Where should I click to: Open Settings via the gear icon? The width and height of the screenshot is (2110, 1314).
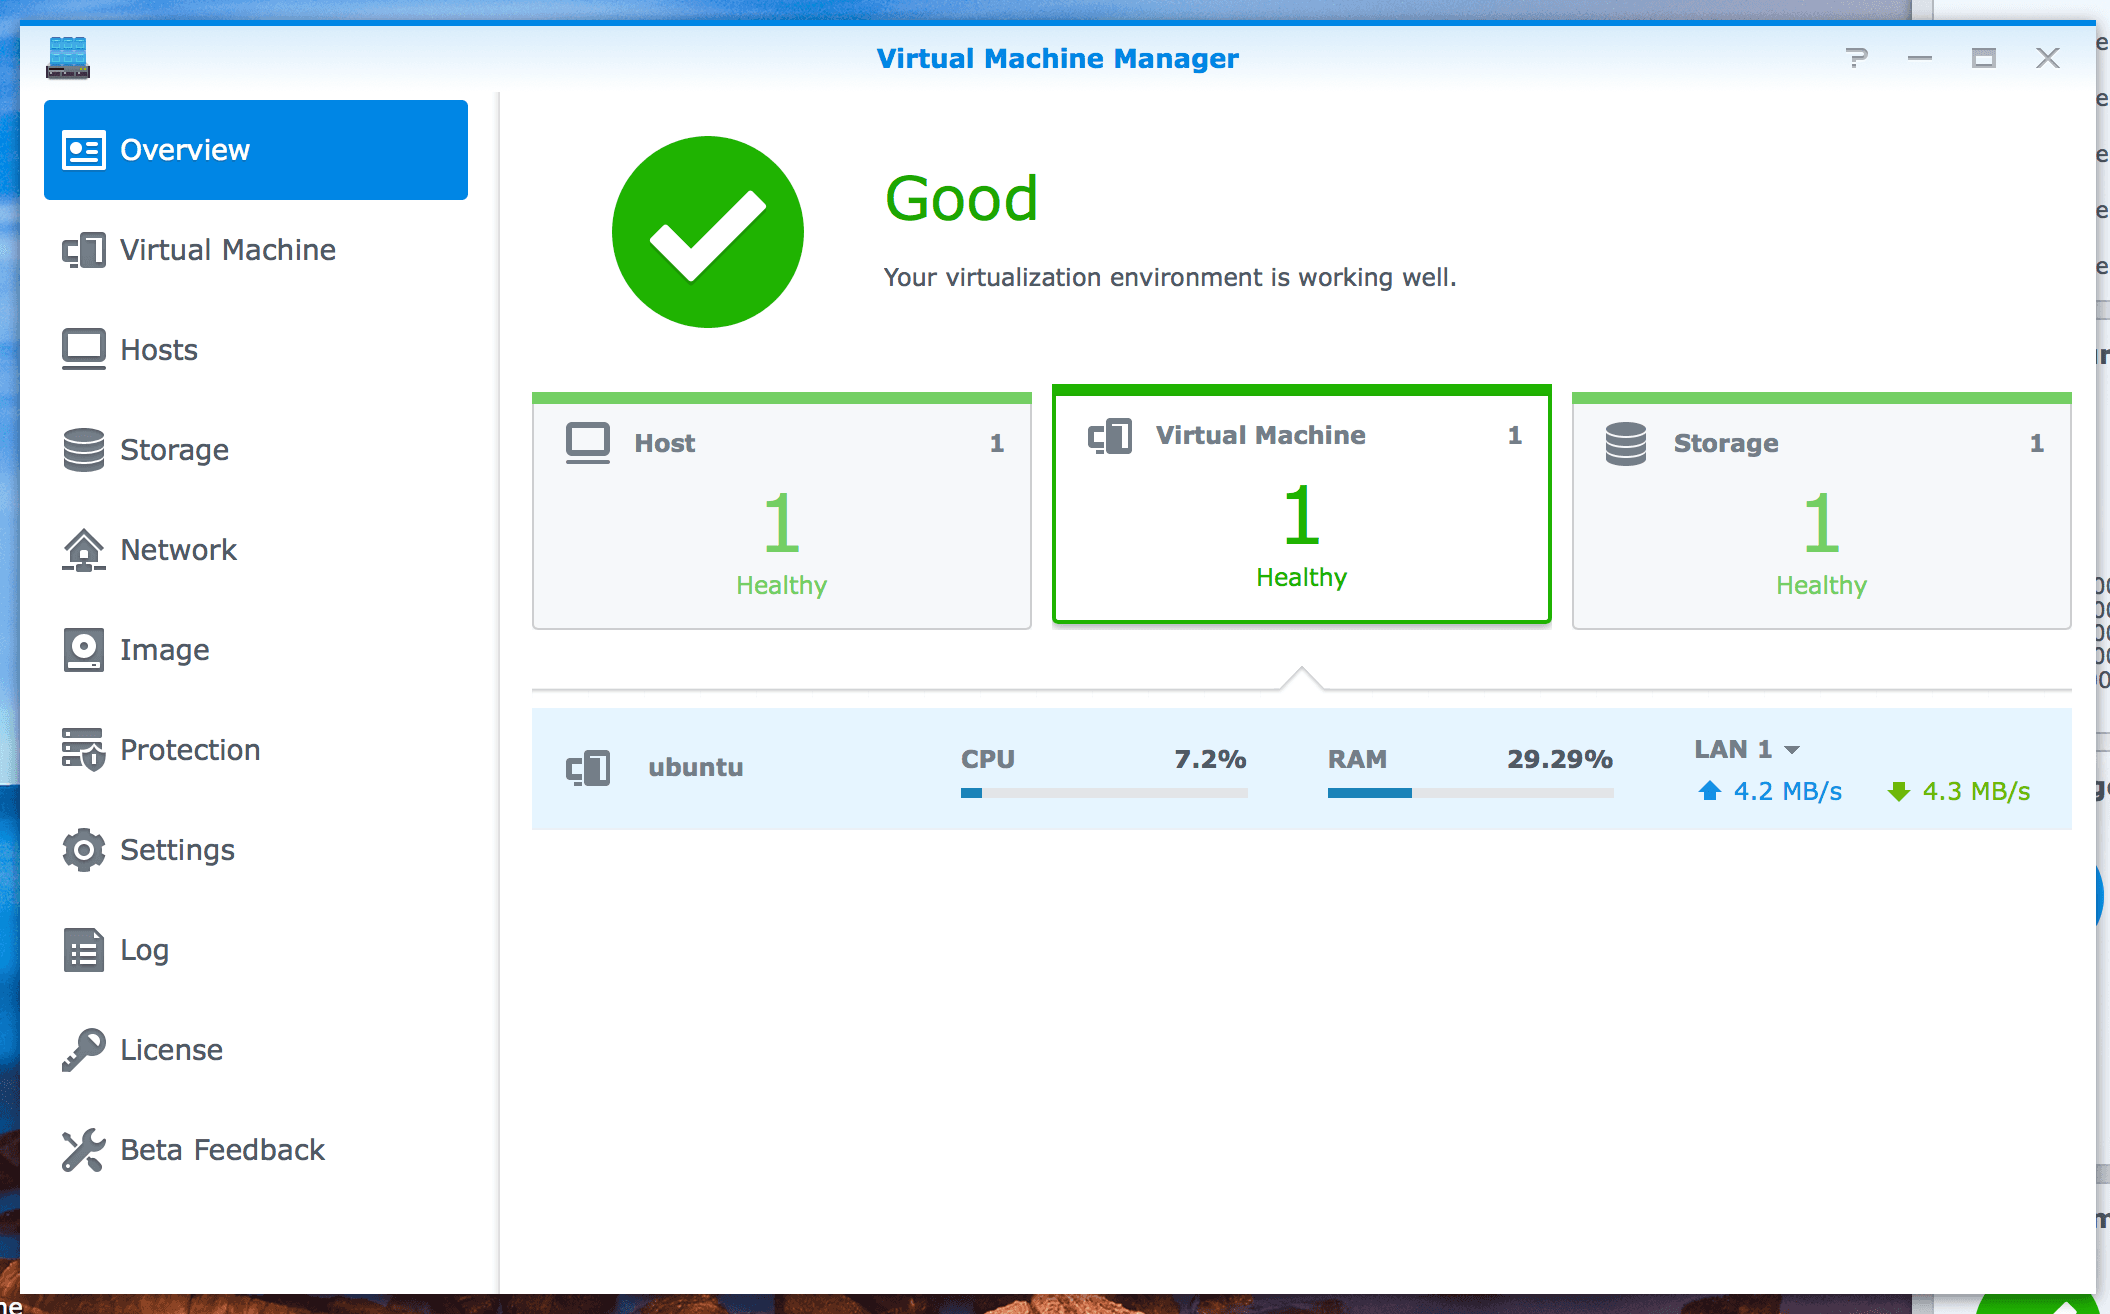84,850
